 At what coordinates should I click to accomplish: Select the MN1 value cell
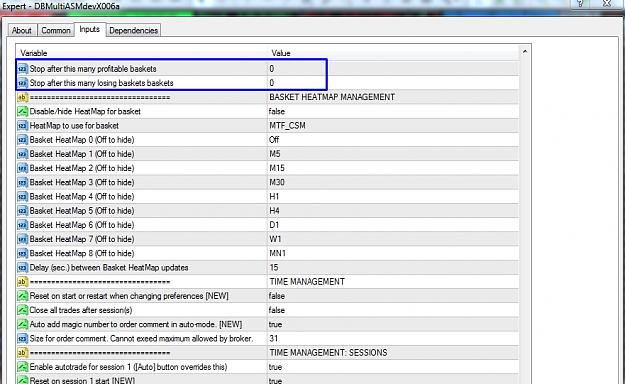click(x=393, y=253)
